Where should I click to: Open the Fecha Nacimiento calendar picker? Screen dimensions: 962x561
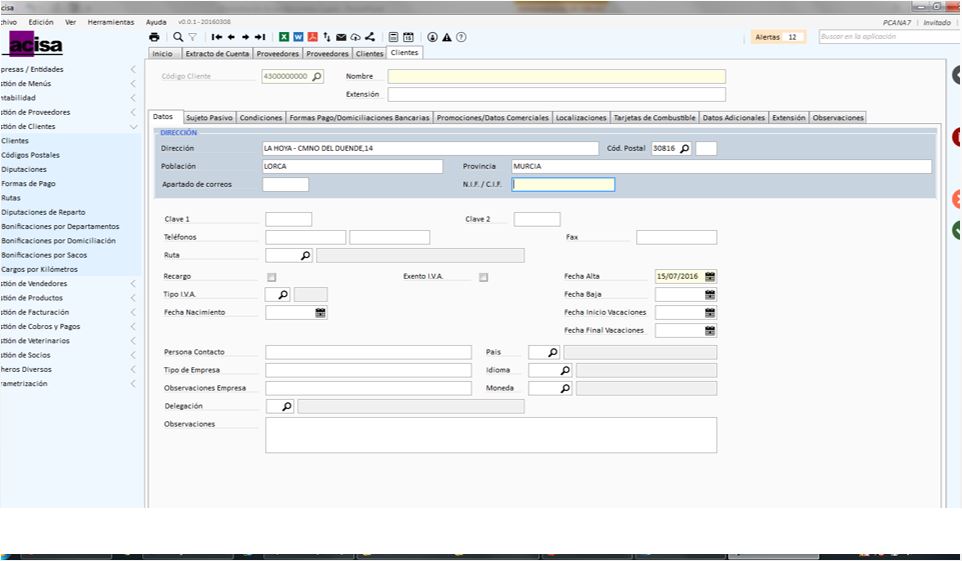pos(320,312)
